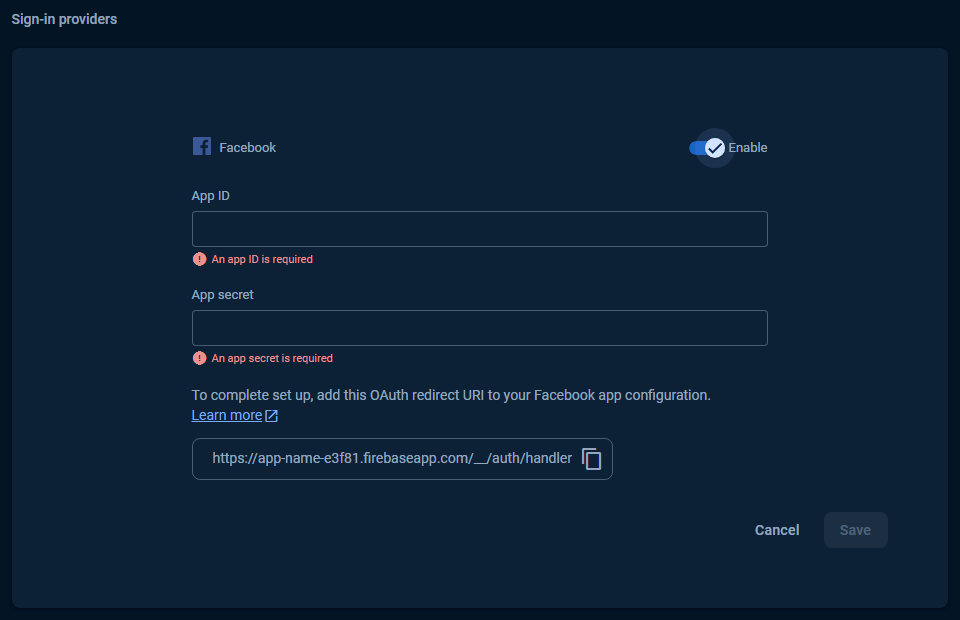Click the App secret error warning icon
Image resolution: width=960 pixels, height=620 pixels.
(x=200, y=358)
